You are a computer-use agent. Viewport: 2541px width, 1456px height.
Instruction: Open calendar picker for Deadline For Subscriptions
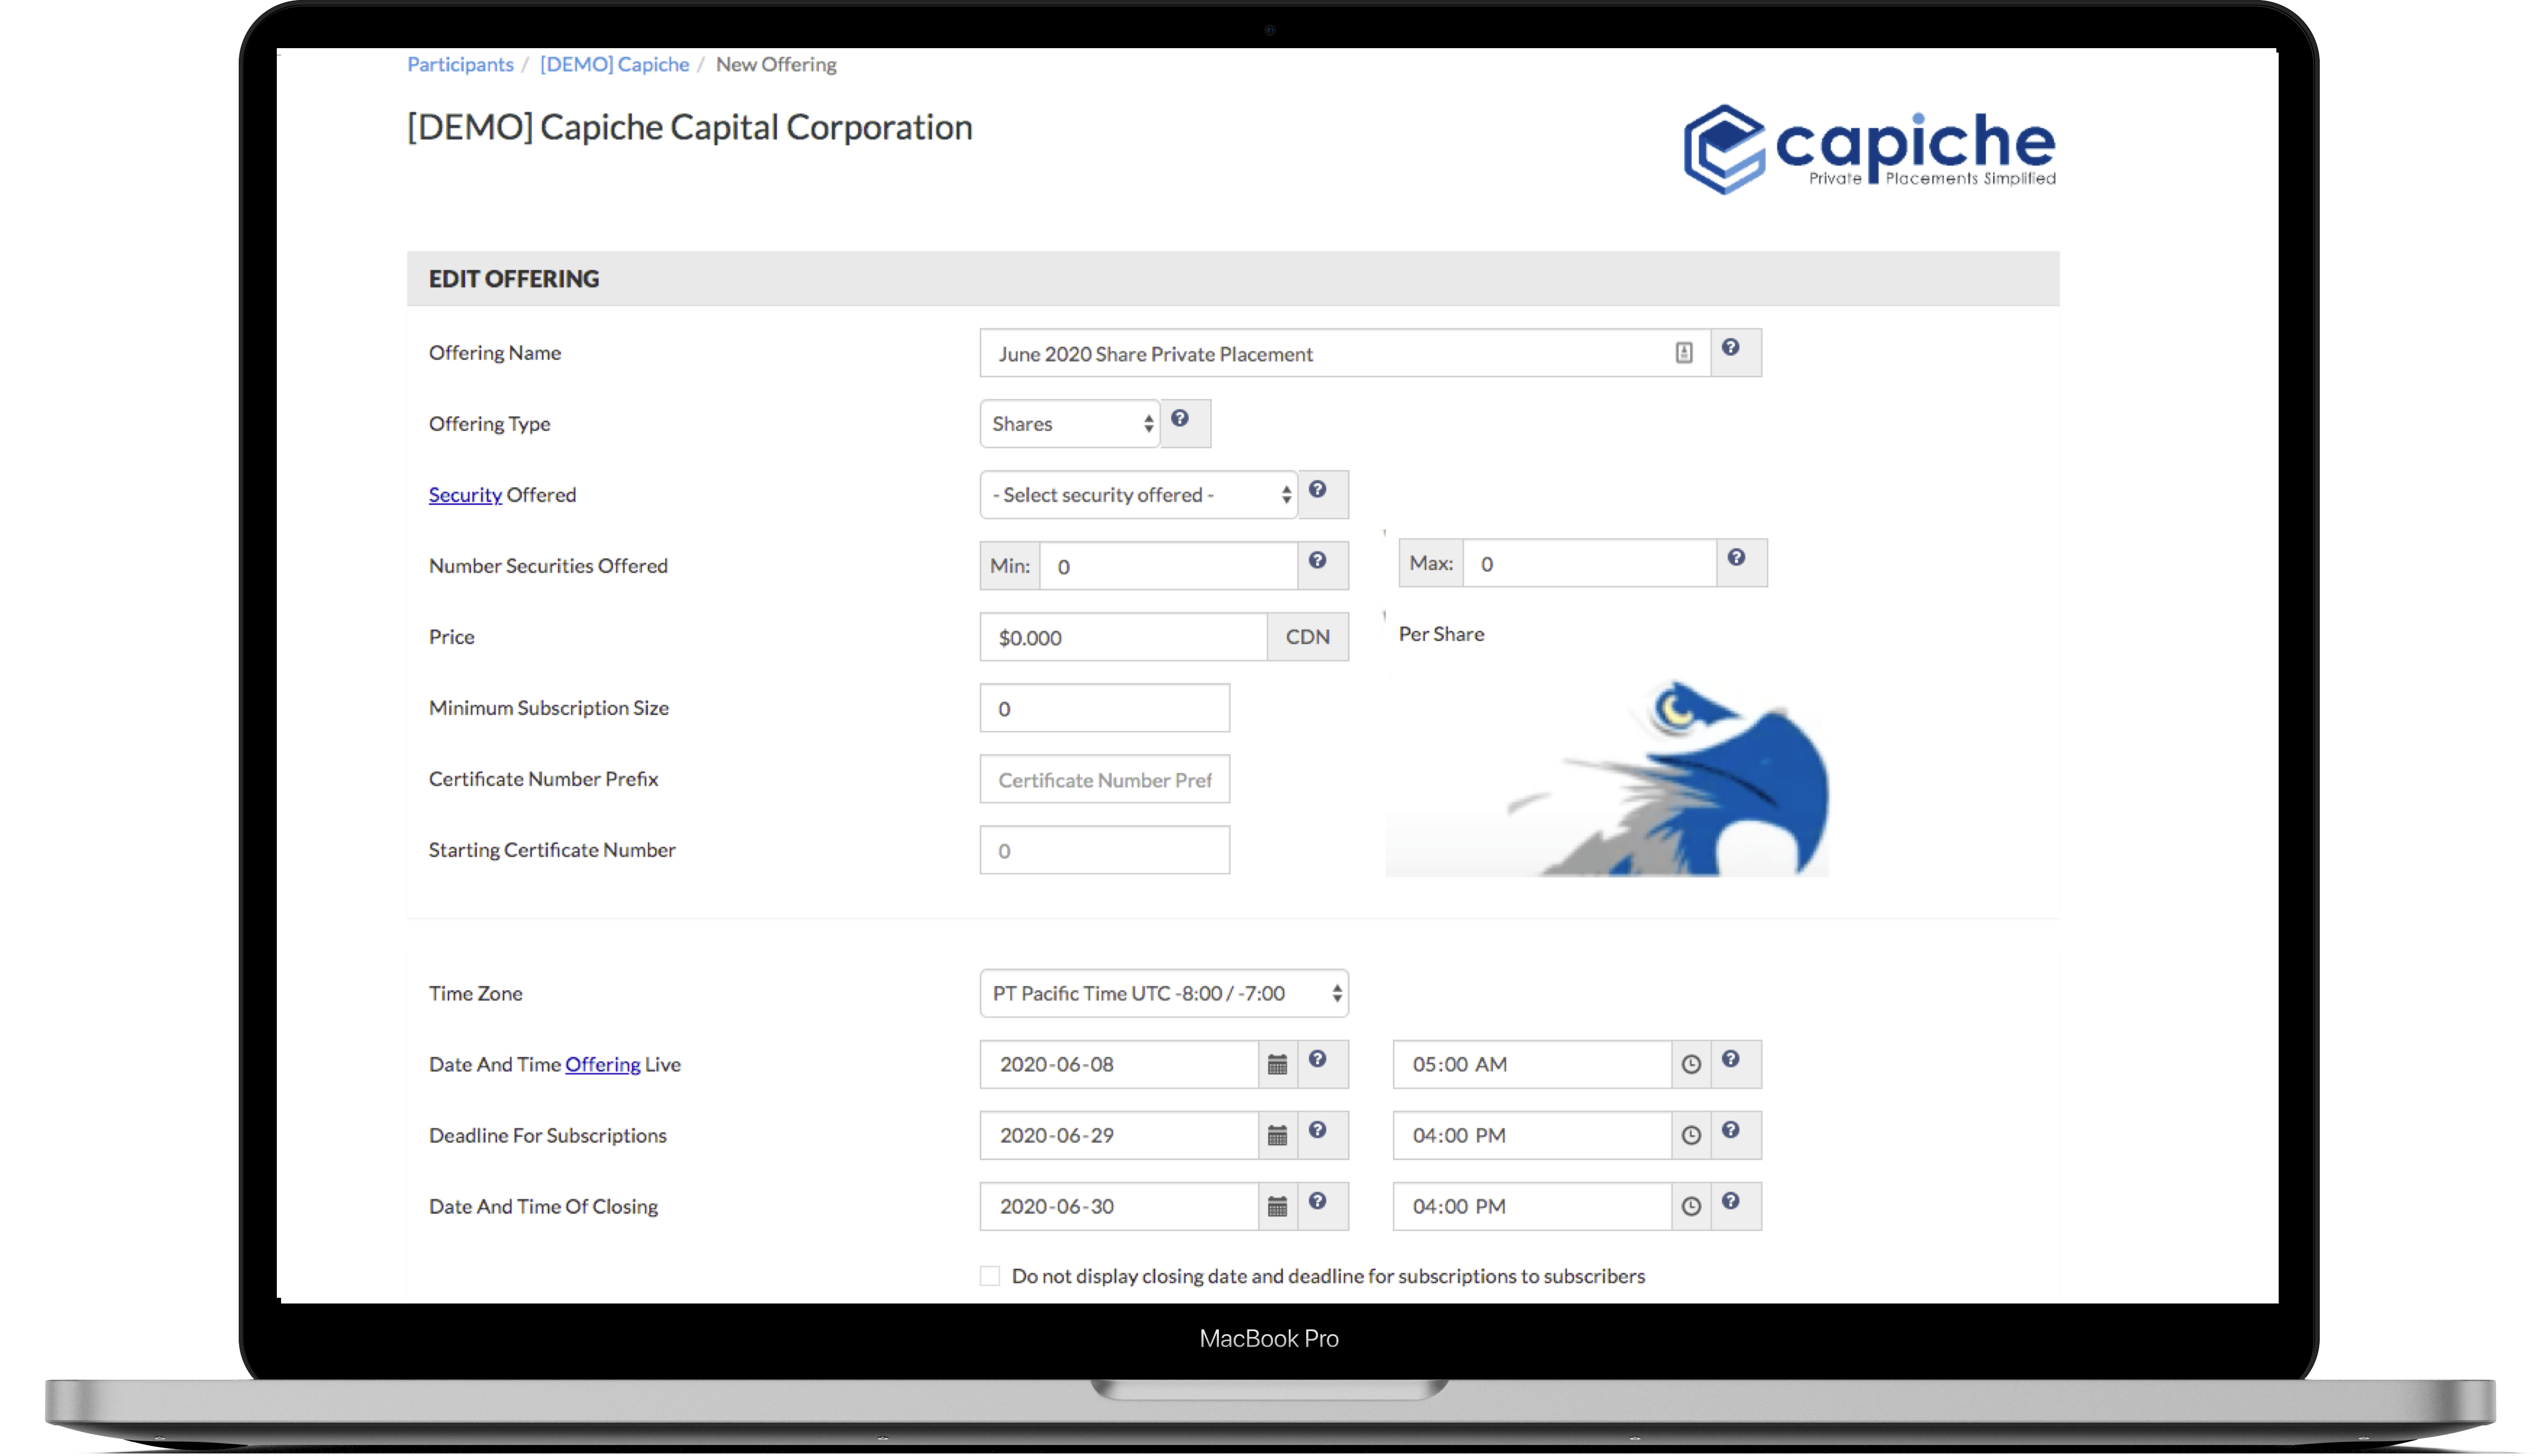[1277, 1136]
